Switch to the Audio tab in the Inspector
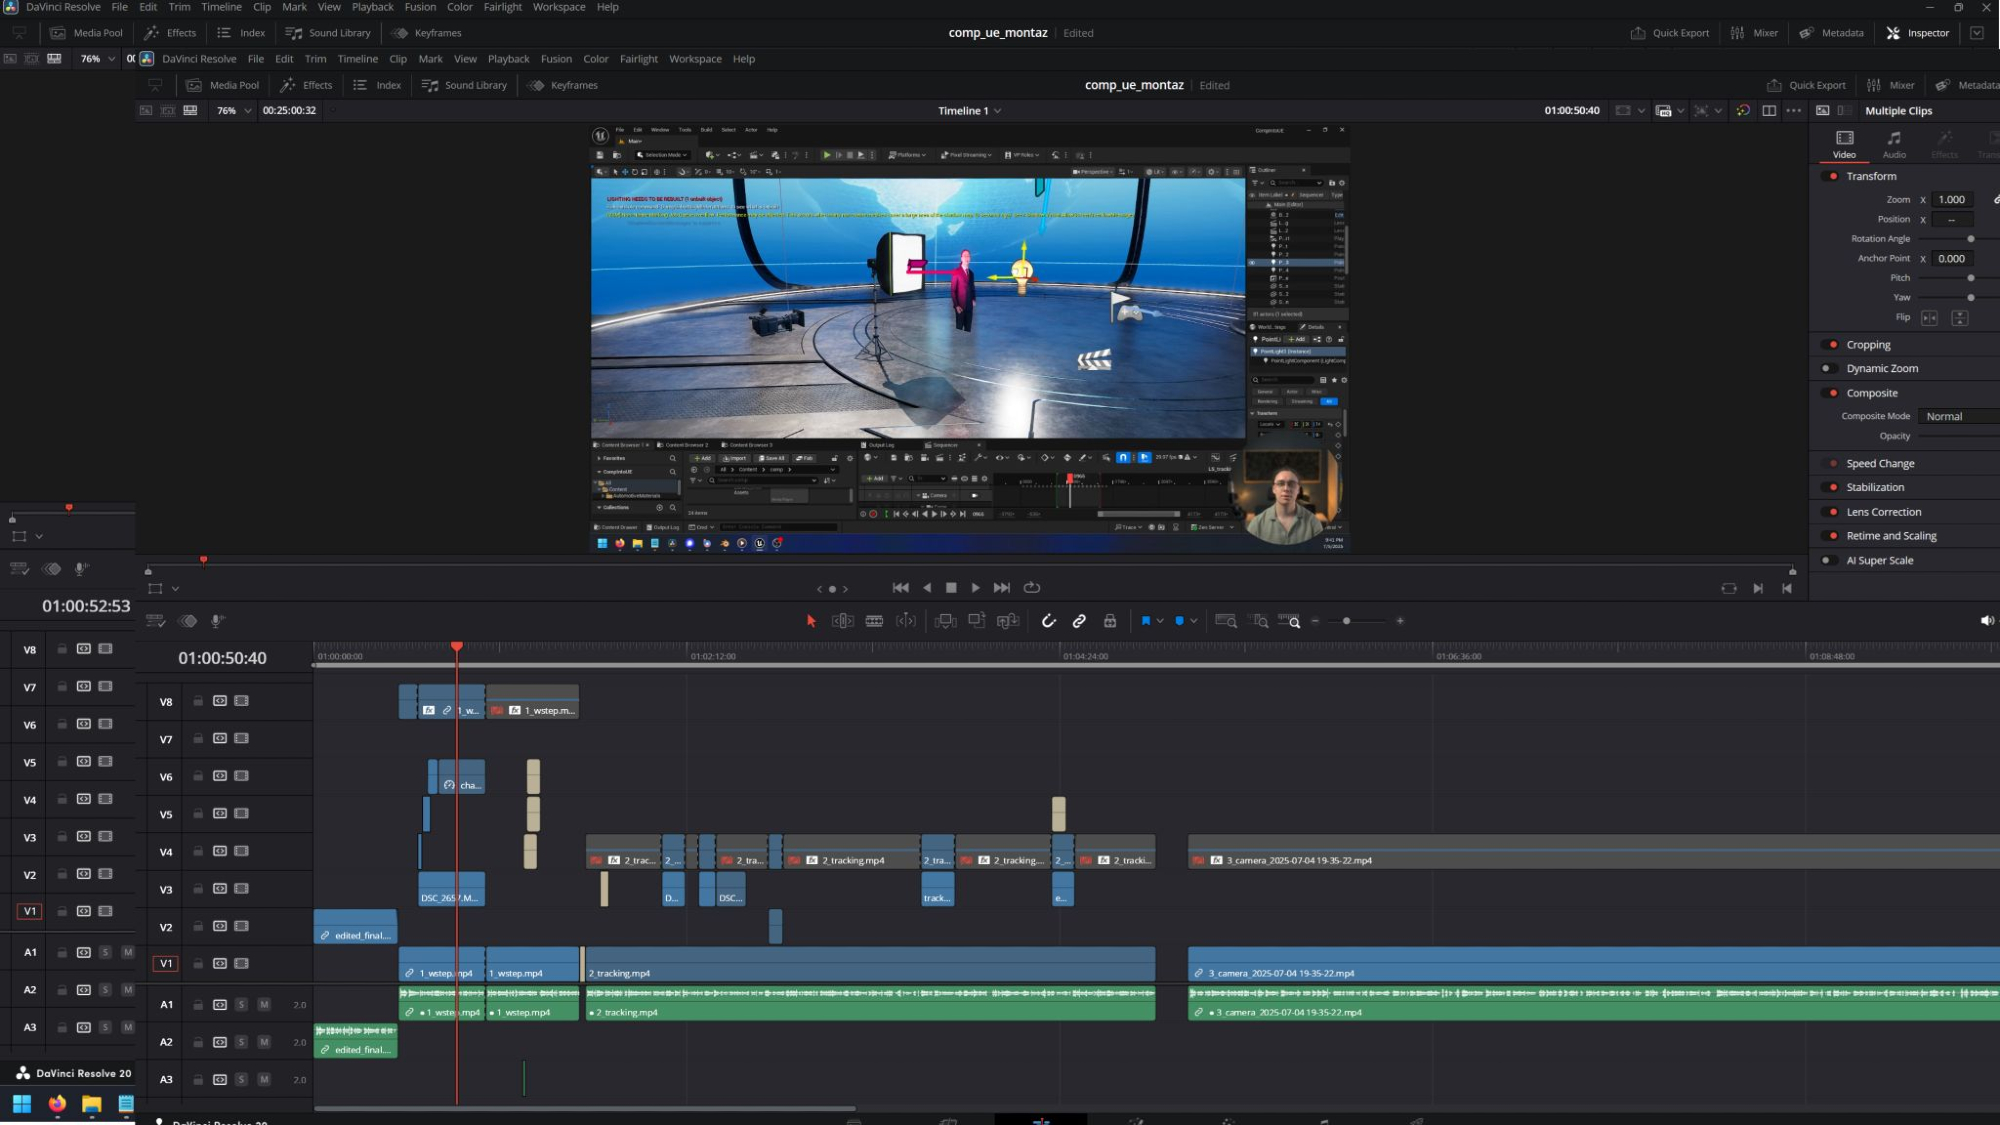The image size is (2000, 1125). pyautogui.click(x=1894, y=143)
